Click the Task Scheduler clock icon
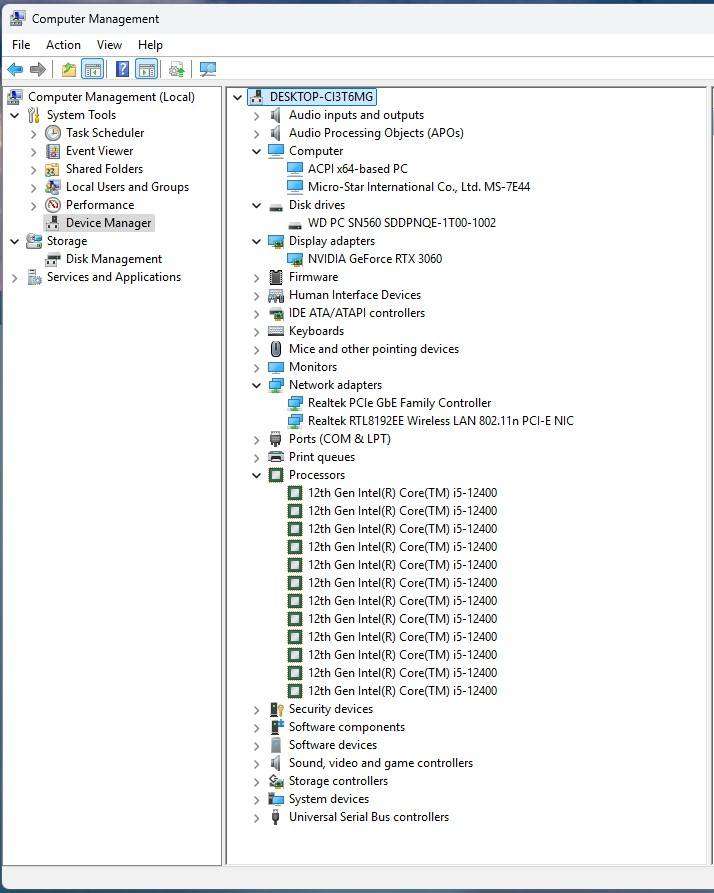The image size is (714, 893). [x=53, y=133]
